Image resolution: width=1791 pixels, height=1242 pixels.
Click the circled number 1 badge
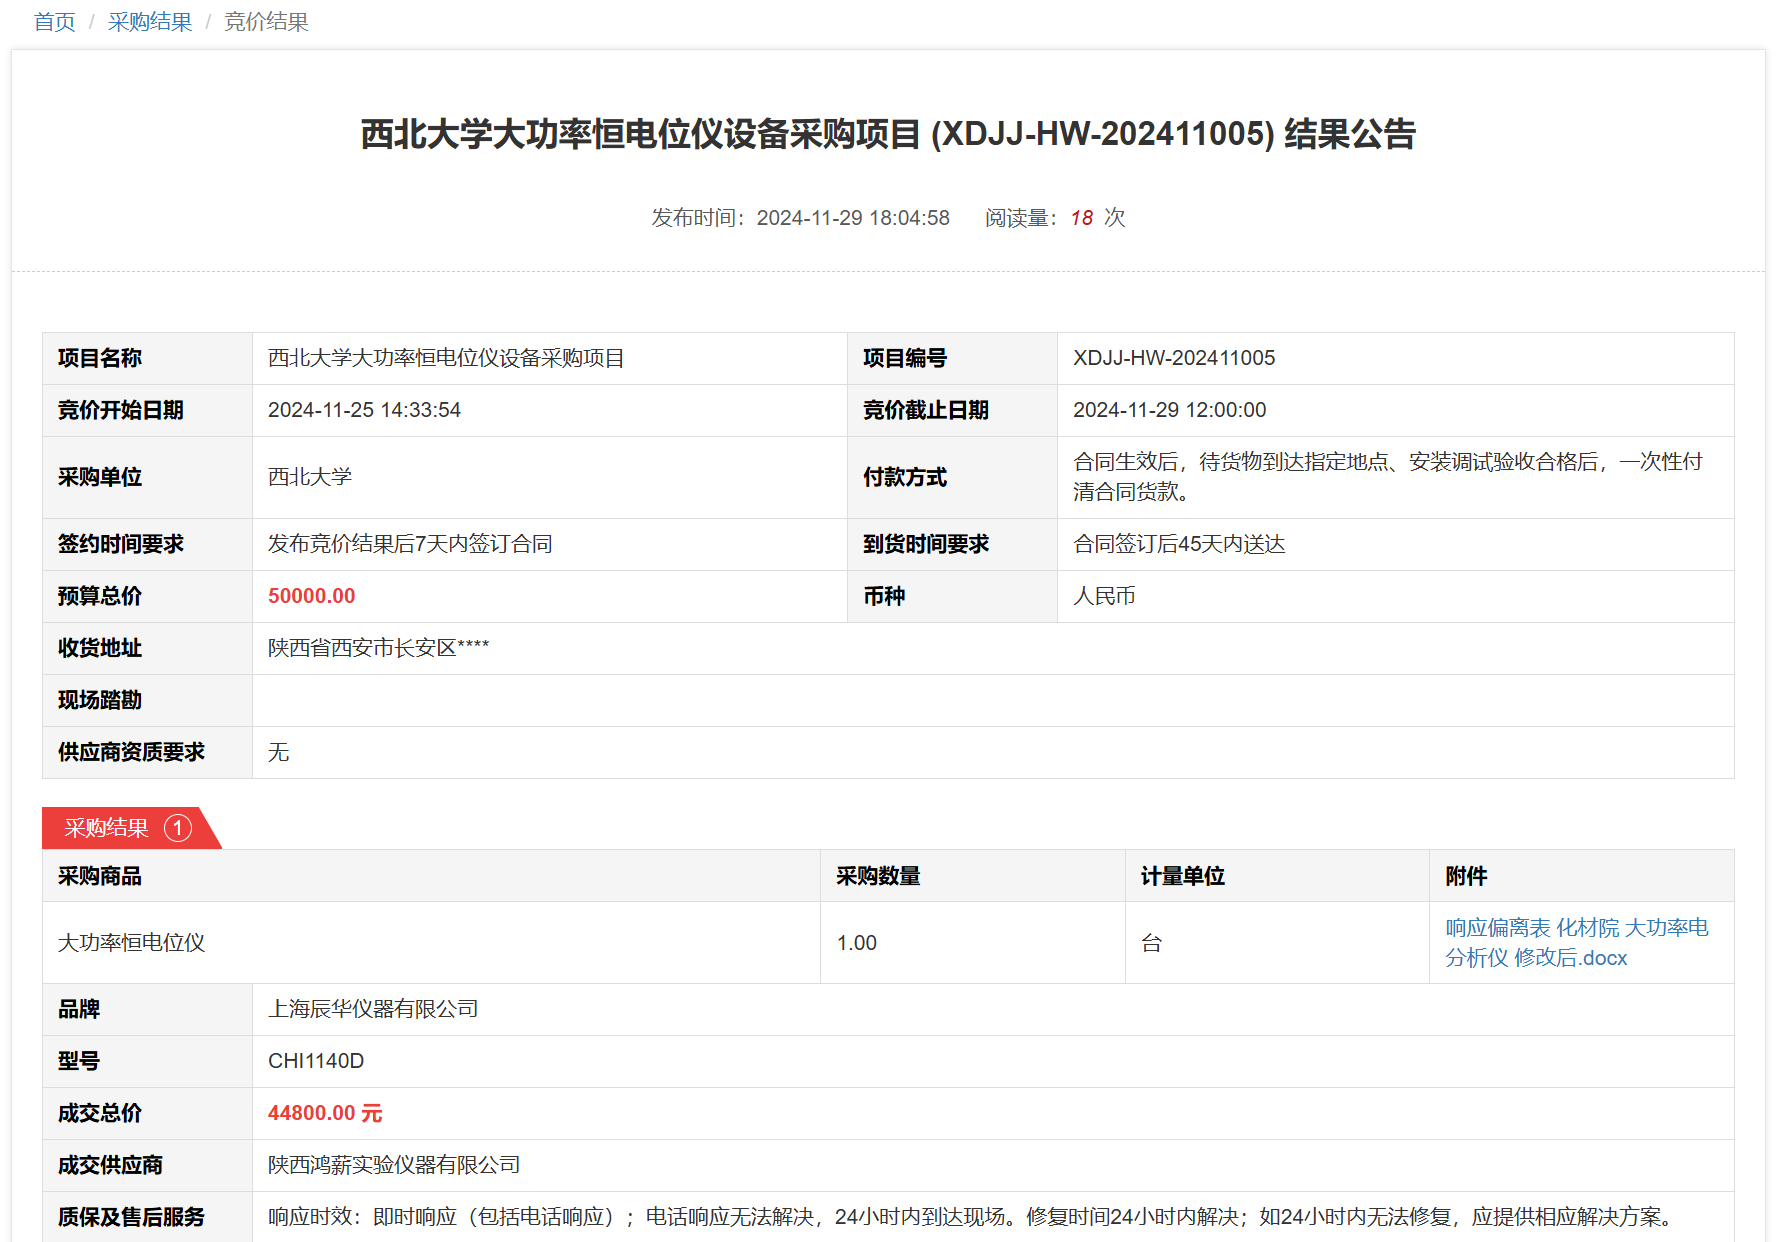(x=178, y=828)
